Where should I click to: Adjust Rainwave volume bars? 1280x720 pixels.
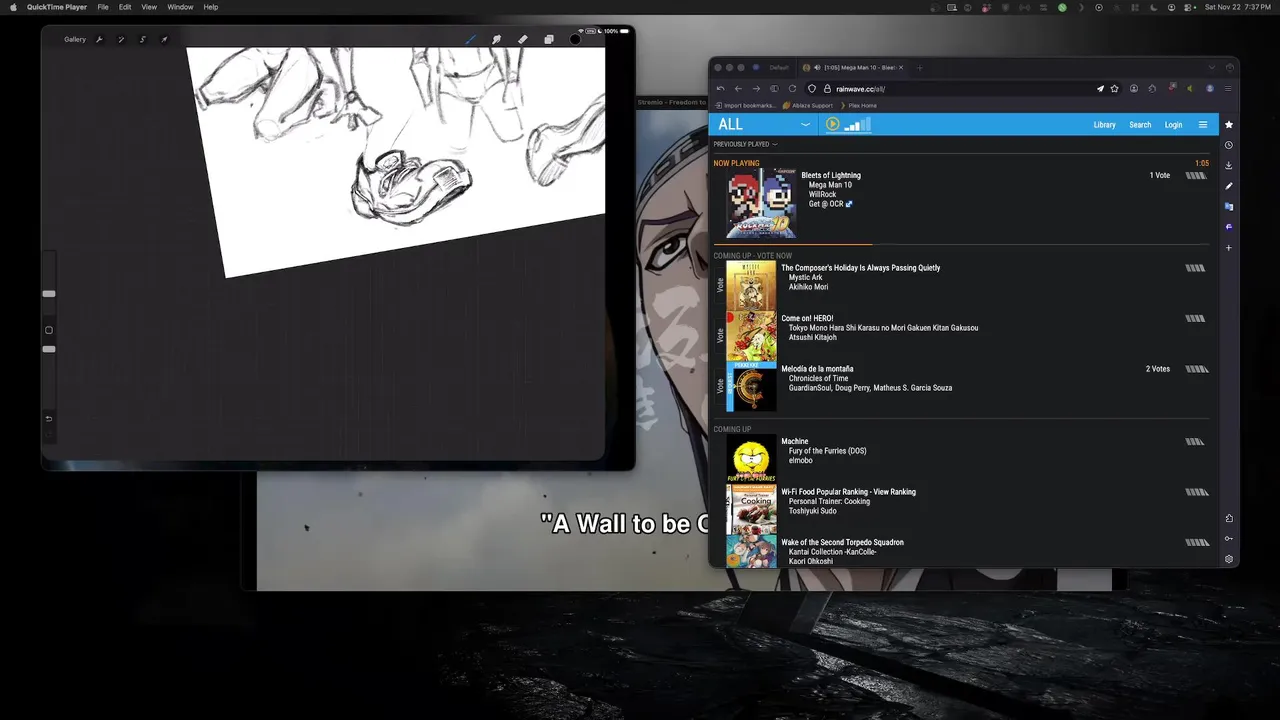tap(858, 124)
